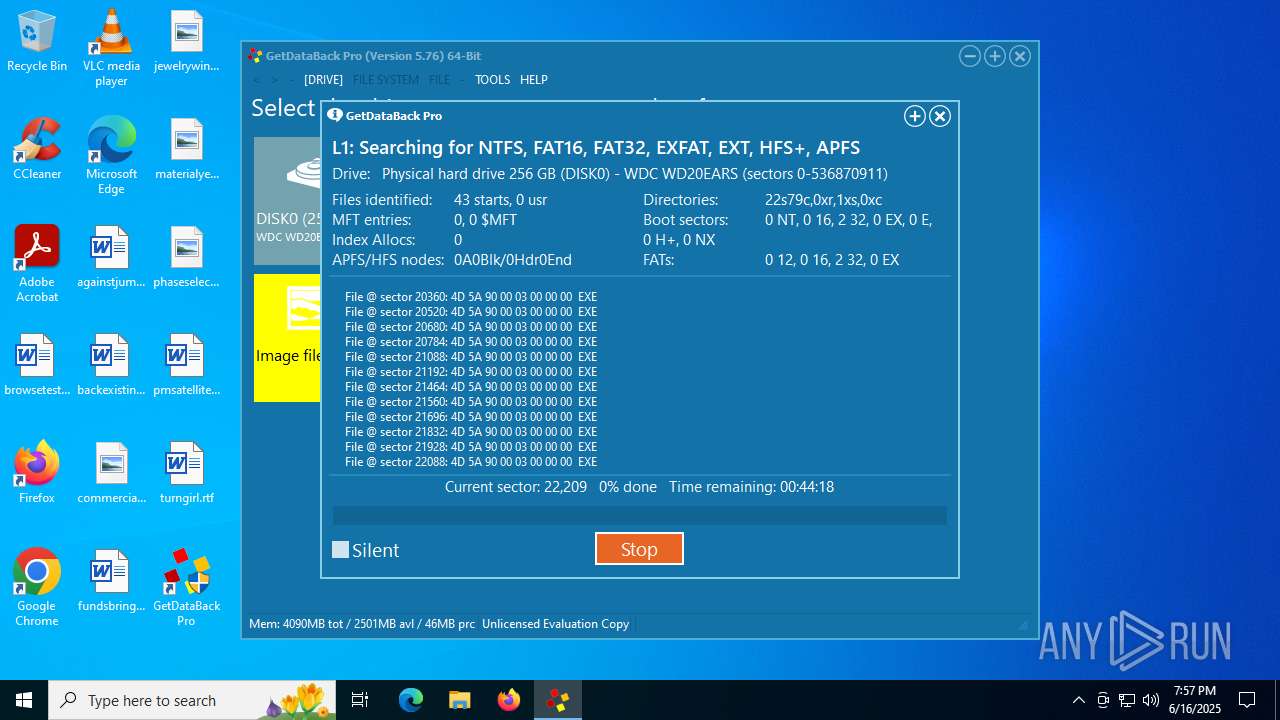Click the memory usage status text

pyautogui.click(x=362, y=624)
